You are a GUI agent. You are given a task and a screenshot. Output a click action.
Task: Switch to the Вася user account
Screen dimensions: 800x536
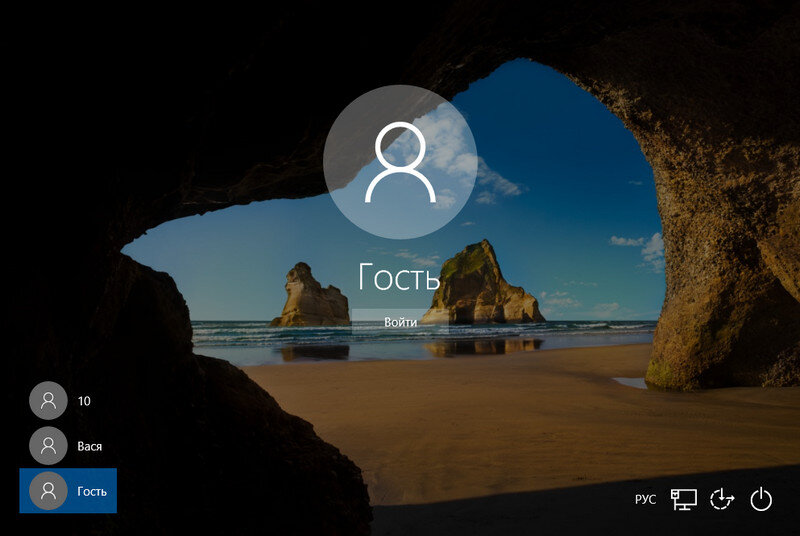[x=68, y=446]
